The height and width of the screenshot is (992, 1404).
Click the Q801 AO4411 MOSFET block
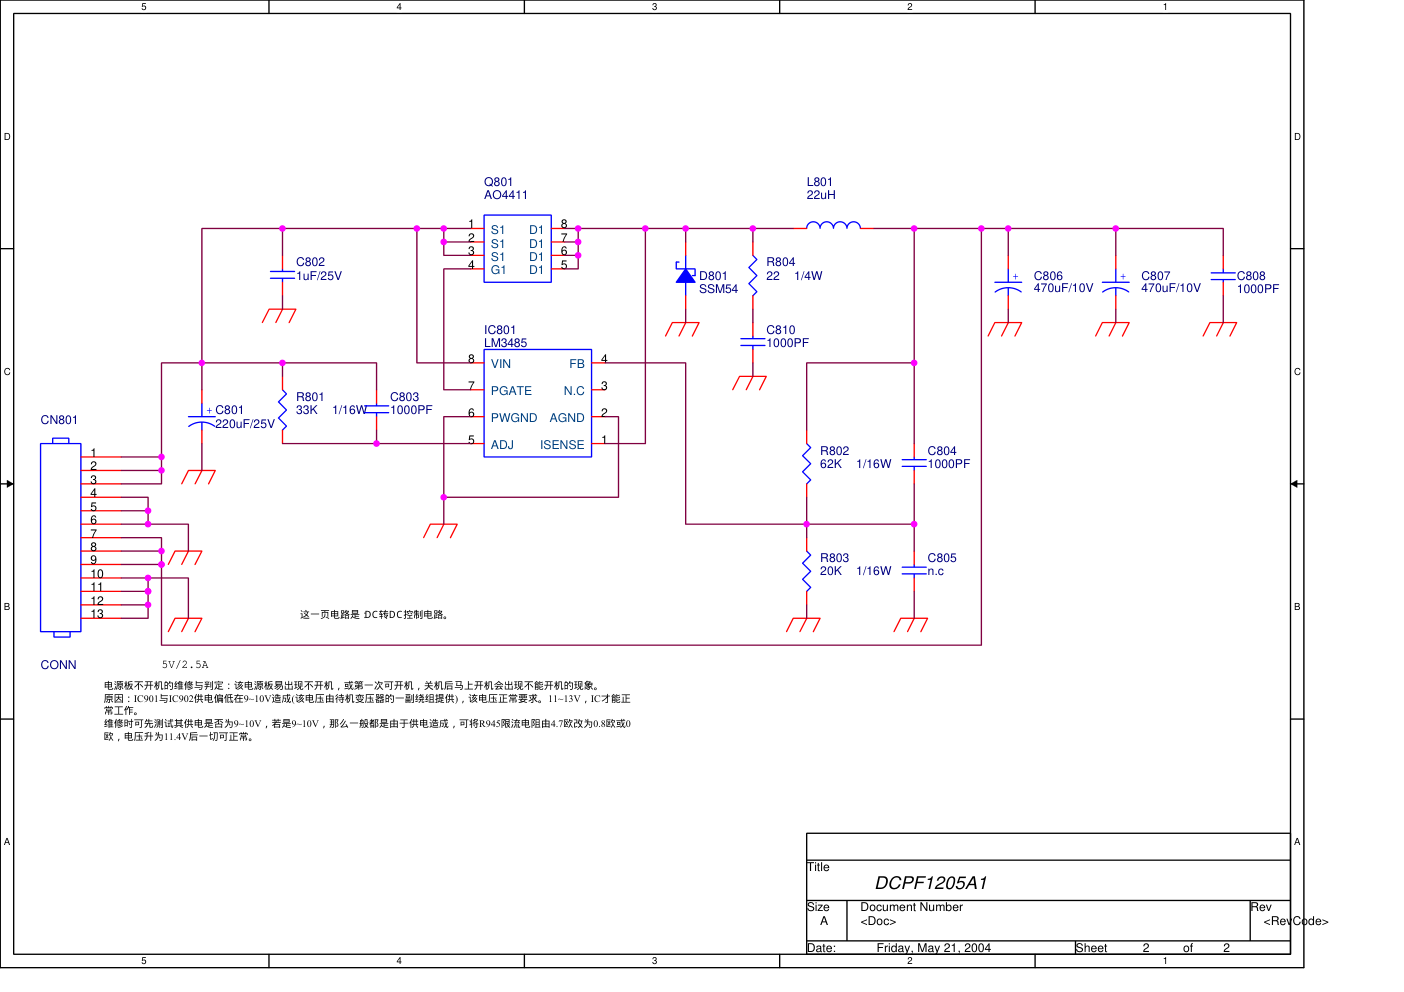coord(517,249)
